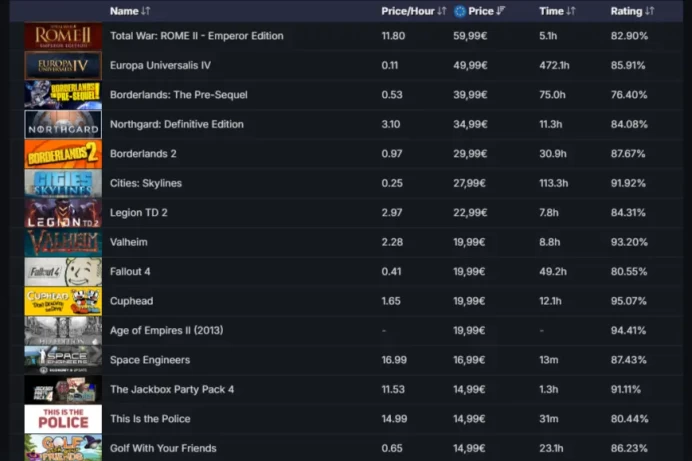692x461 pixels.
Task: Click the 0.11 price/hour value
Action: [390, 66]
